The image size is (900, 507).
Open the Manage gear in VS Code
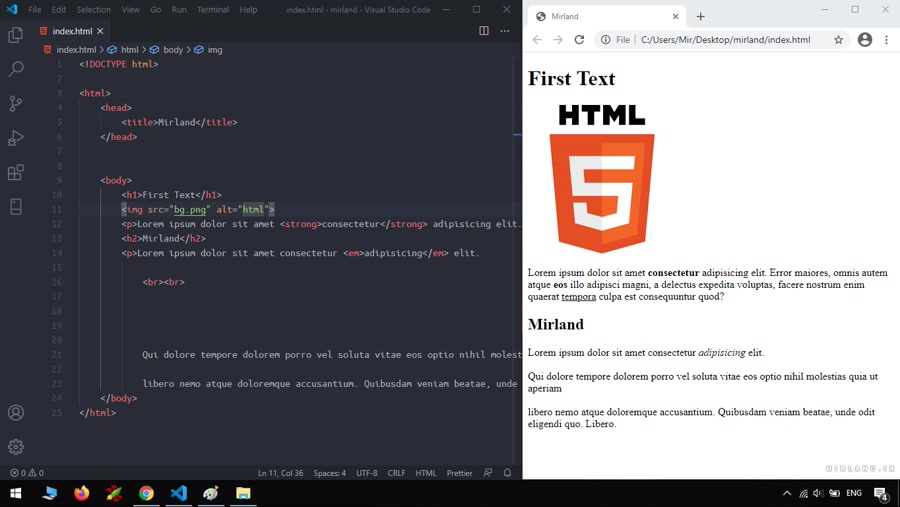[x=15, y=447]
